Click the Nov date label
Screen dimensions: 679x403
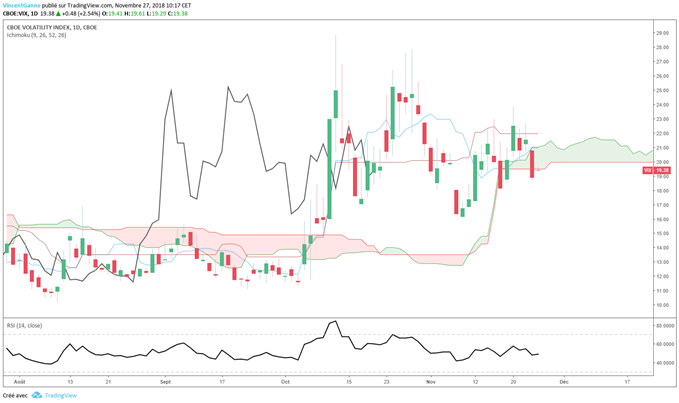point(430,382)
